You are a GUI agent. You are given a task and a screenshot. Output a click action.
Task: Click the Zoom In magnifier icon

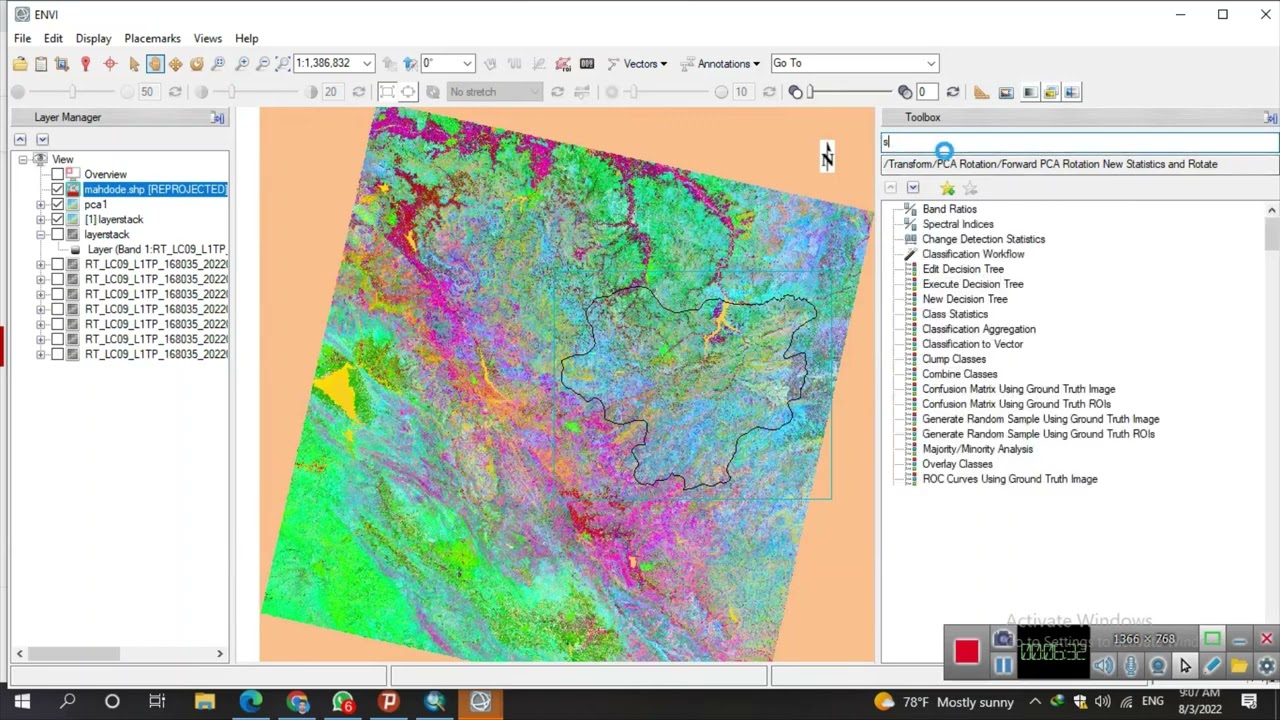(242, 64)
